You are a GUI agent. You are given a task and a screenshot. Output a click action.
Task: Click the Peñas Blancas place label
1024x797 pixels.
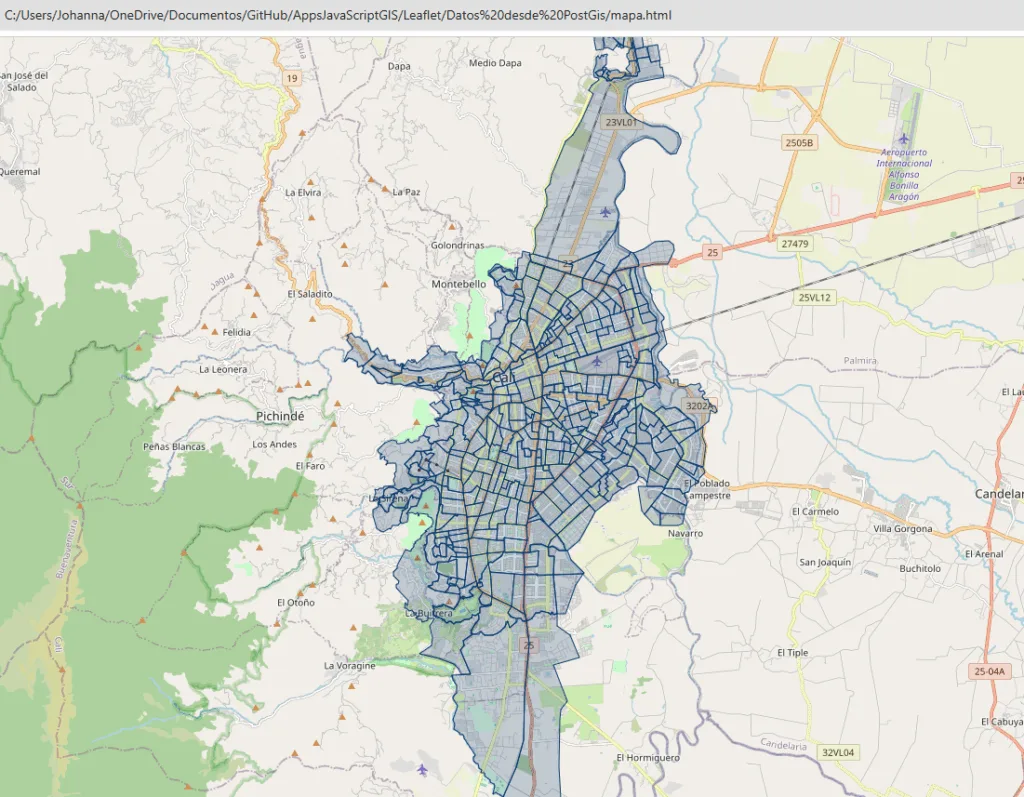174,447
